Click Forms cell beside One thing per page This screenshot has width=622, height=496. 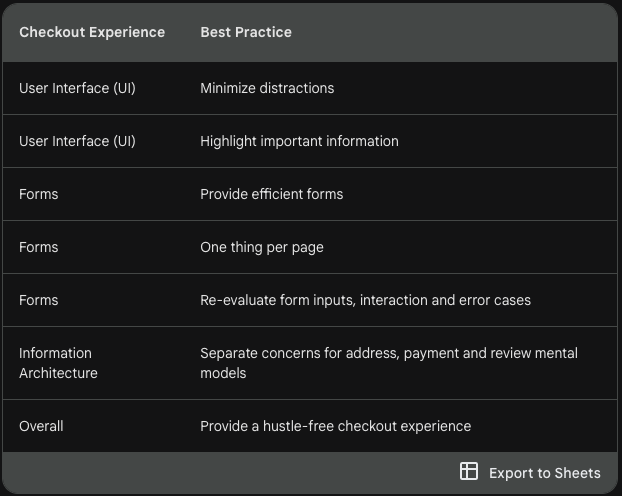coord(39,247)
